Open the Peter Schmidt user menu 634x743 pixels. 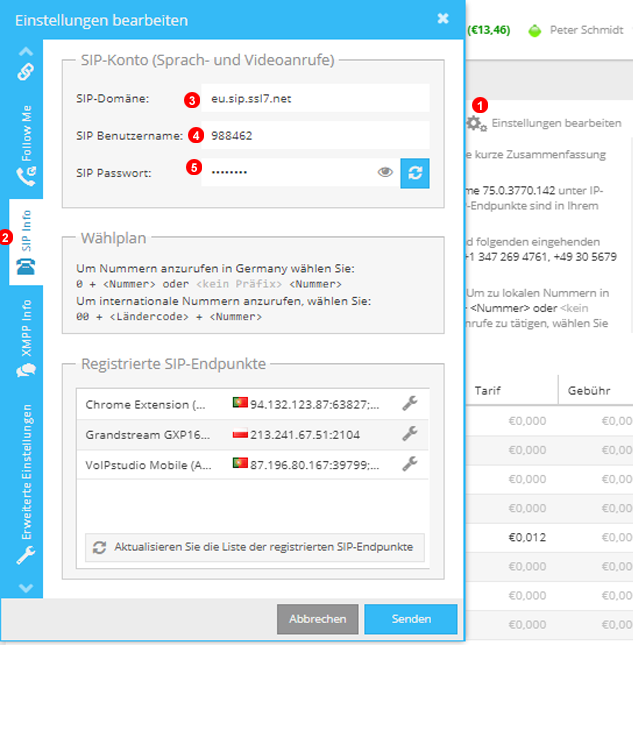click(587, 30)
